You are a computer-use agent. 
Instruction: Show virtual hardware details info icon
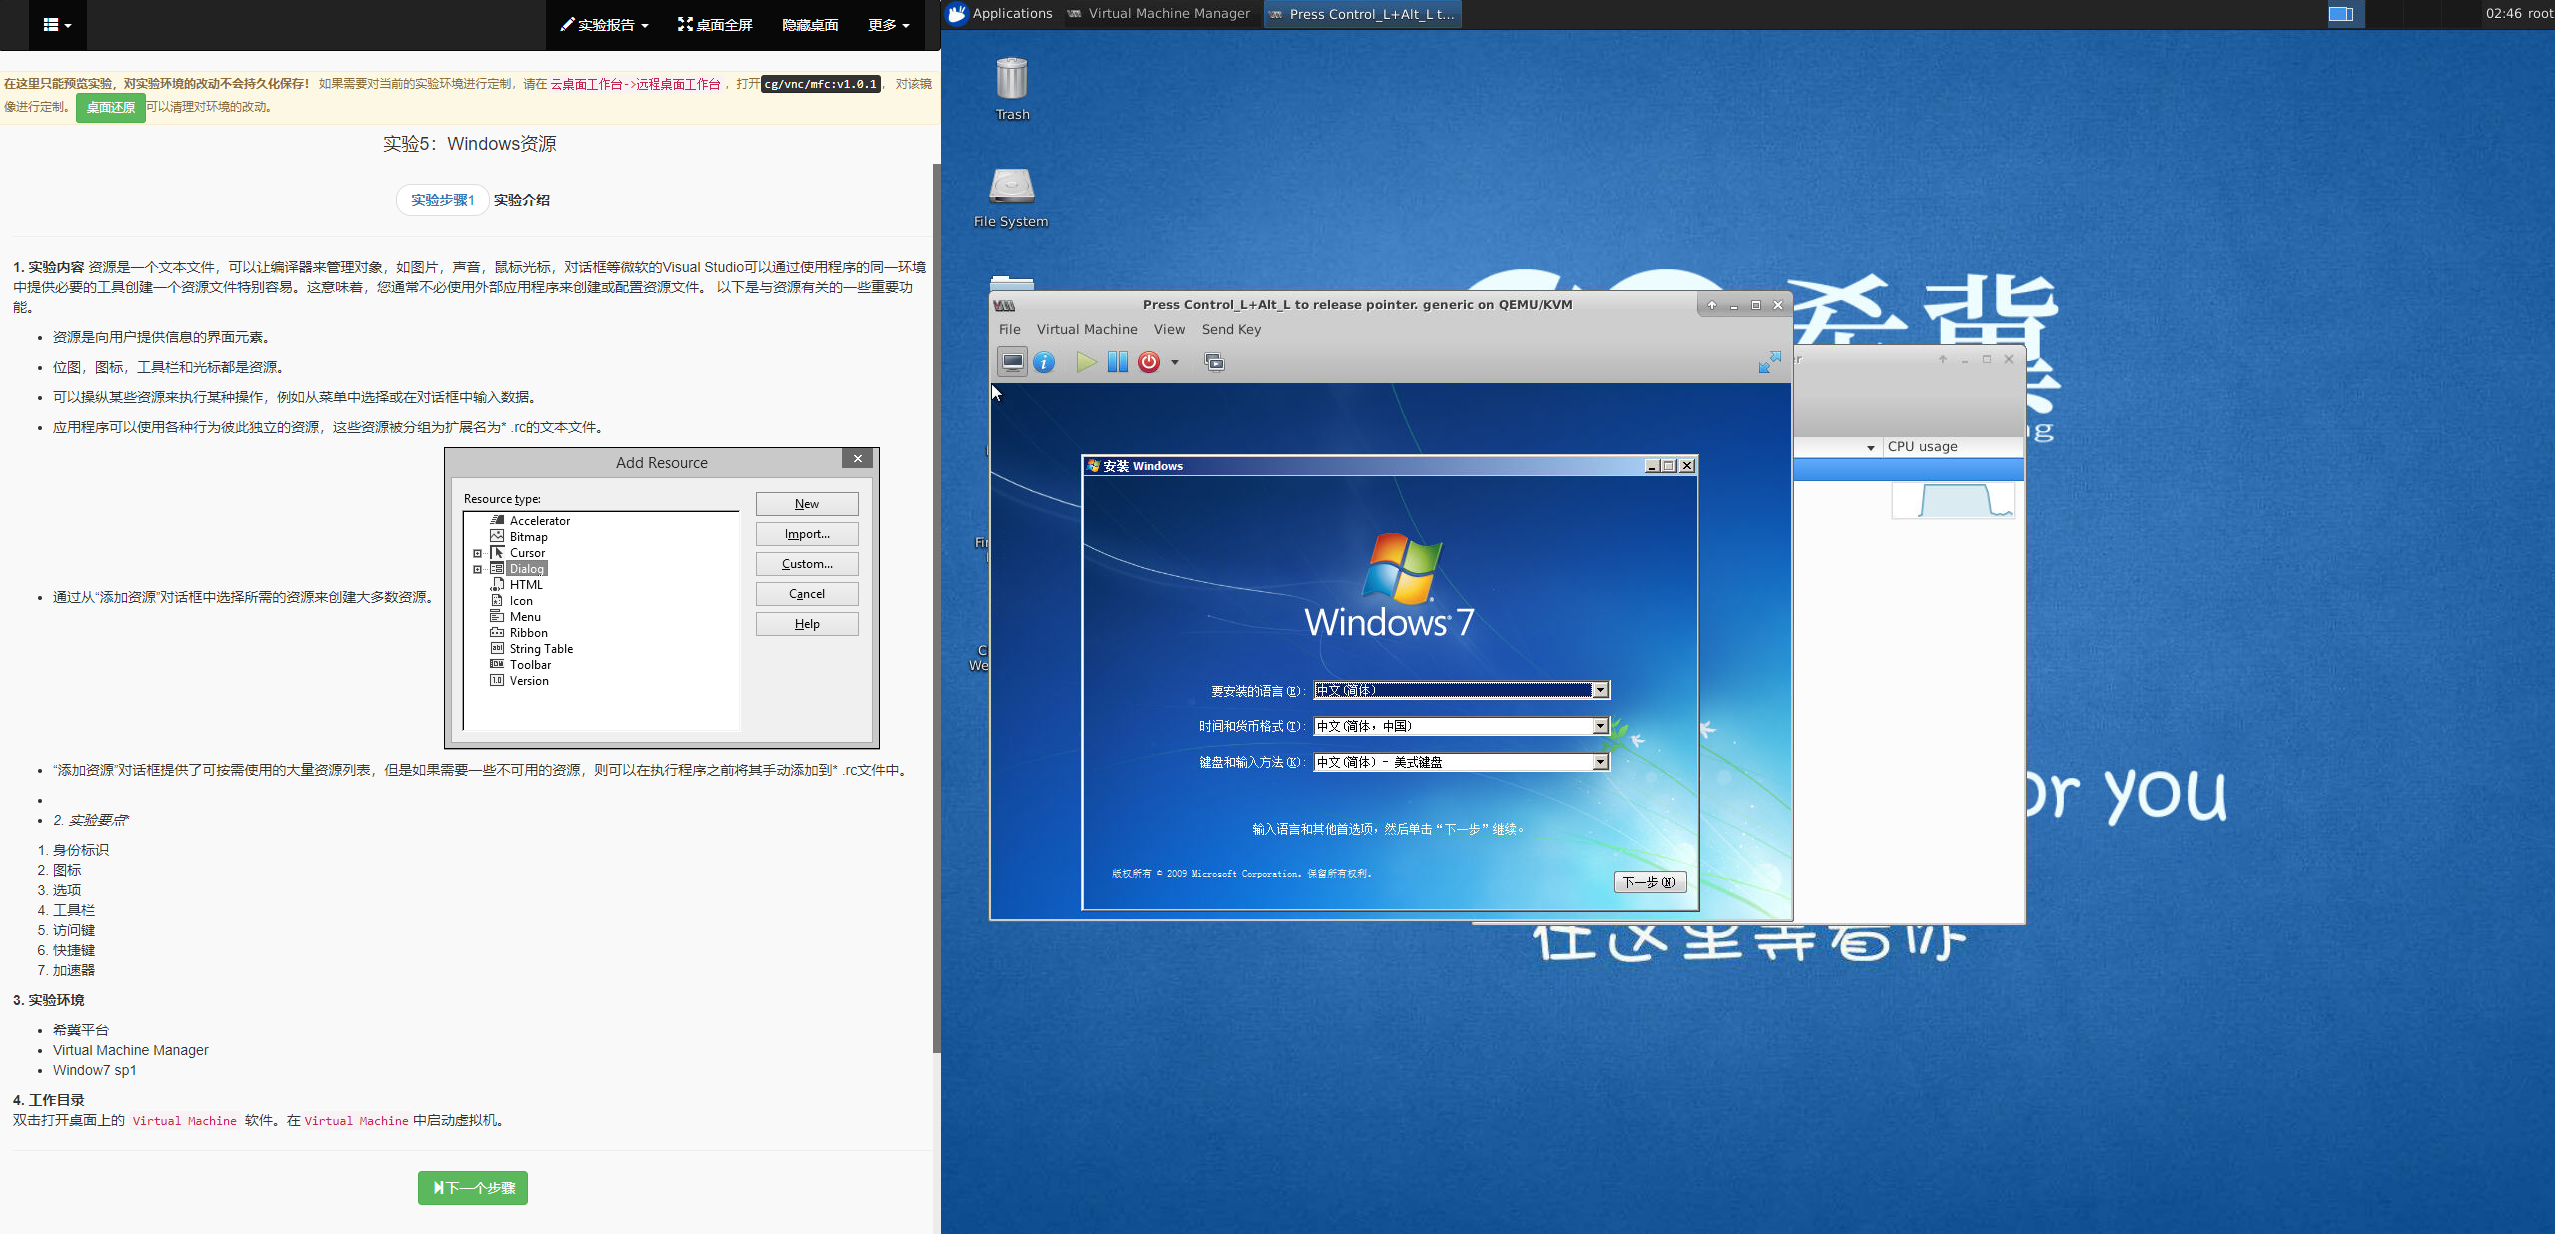(x=1044, y=362)
